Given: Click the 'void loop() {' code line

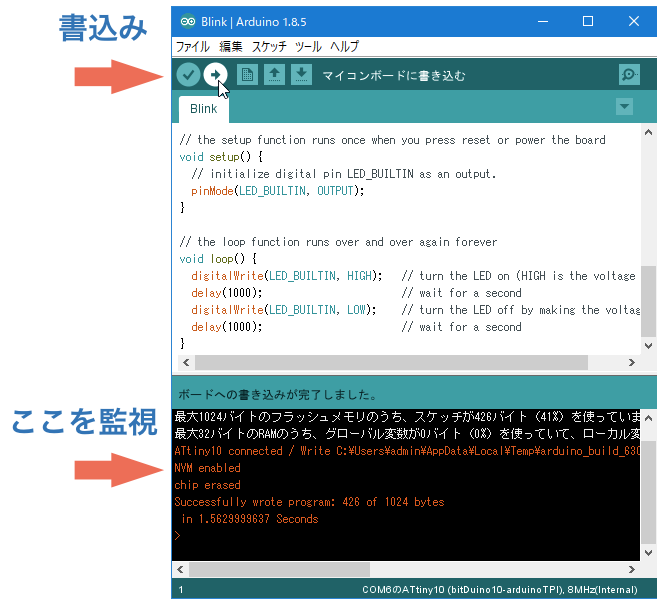Looking at the screenshot, I should 218,259.
